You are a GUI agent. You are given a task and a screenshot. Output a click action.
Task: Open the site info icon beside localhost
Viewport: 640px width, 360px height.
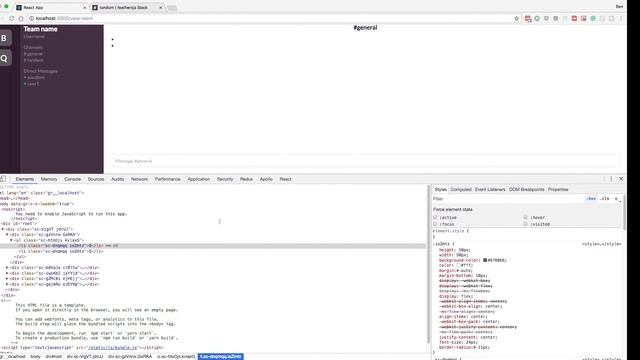pyautogui.click(x=31, y=18)
